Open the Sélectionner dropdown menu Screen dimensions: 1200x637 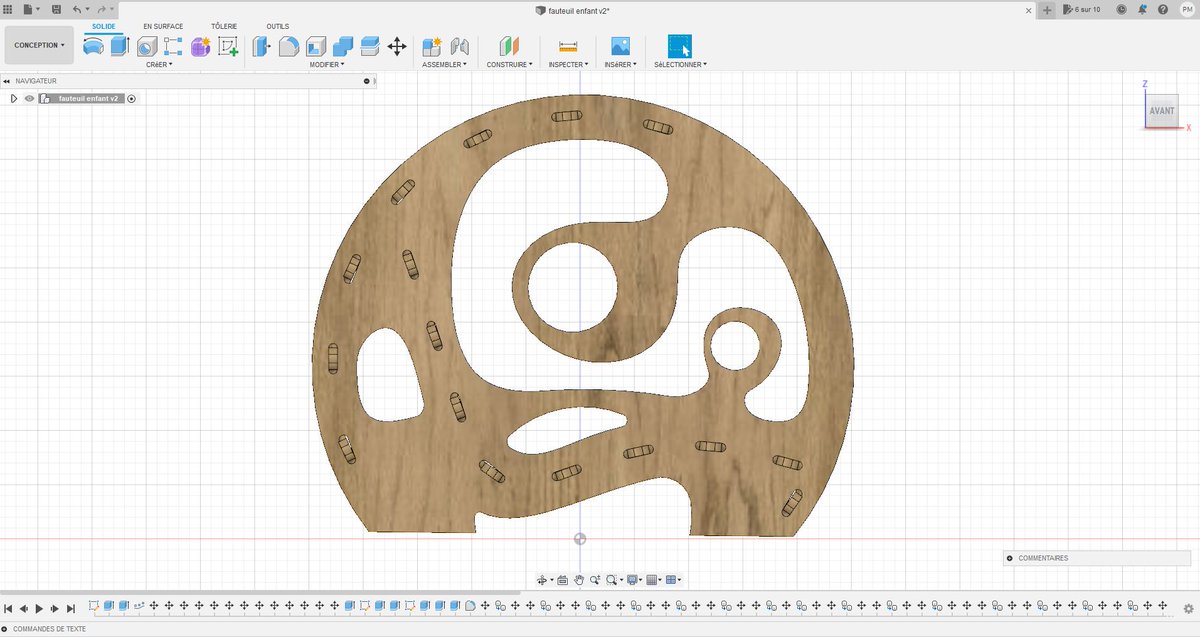tap(680, 64)
